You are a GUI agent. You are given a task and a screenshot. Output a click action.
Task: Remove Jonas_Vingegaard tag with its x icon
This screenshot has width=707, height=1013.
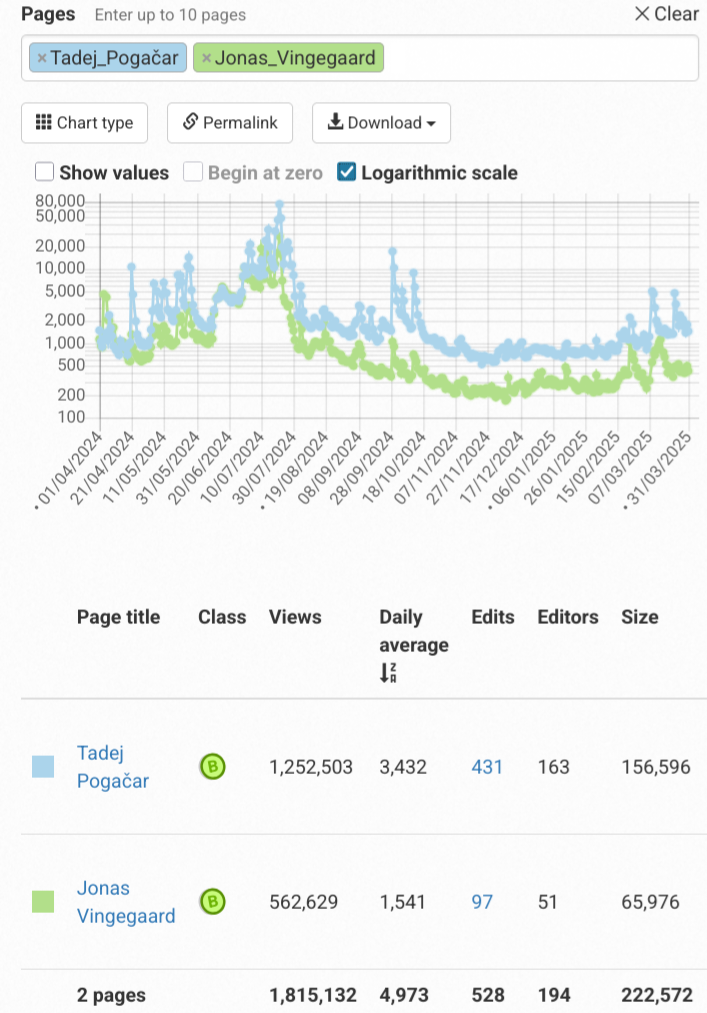point(206,58)
